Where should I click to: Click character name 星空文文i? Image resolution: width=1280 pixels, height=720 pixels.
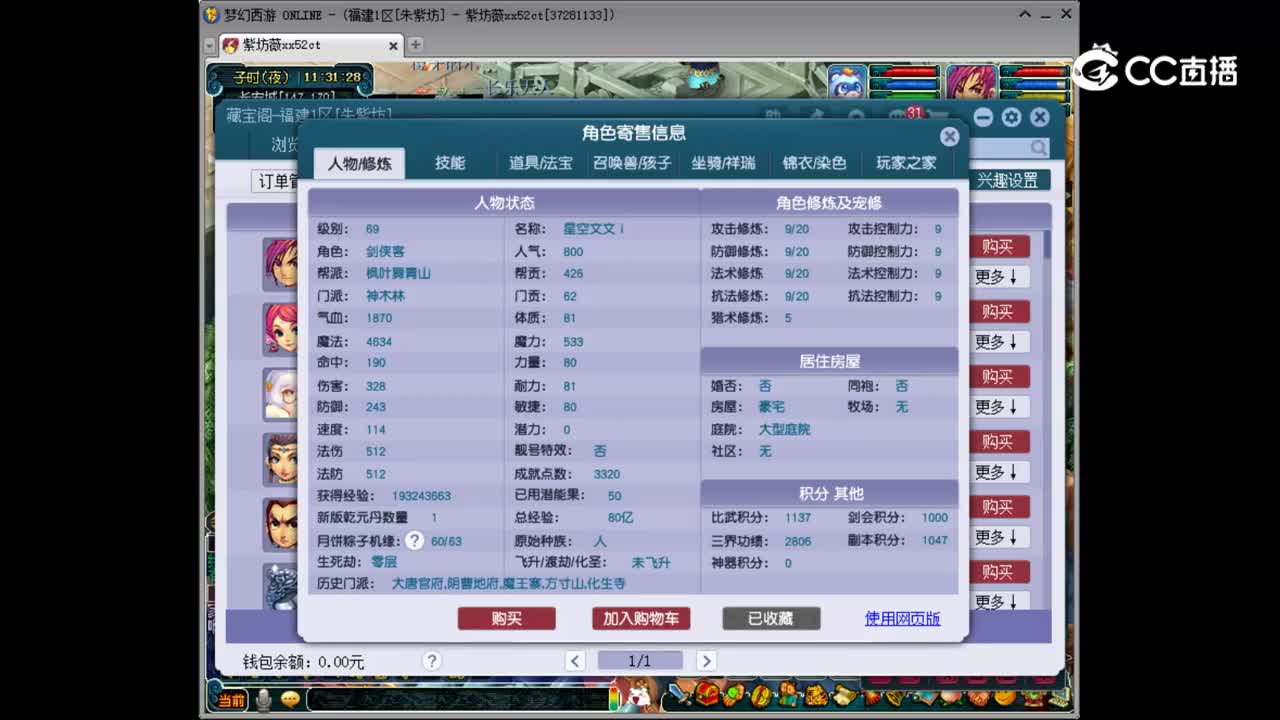(593, 229)
